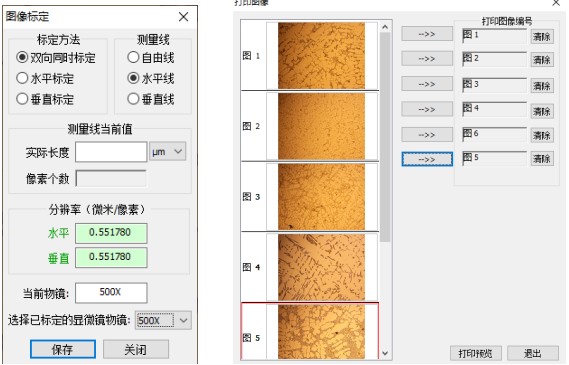Click scroll down arrow of image list
569x365 pixels.
pyautogui.click(x=385, y=353)
